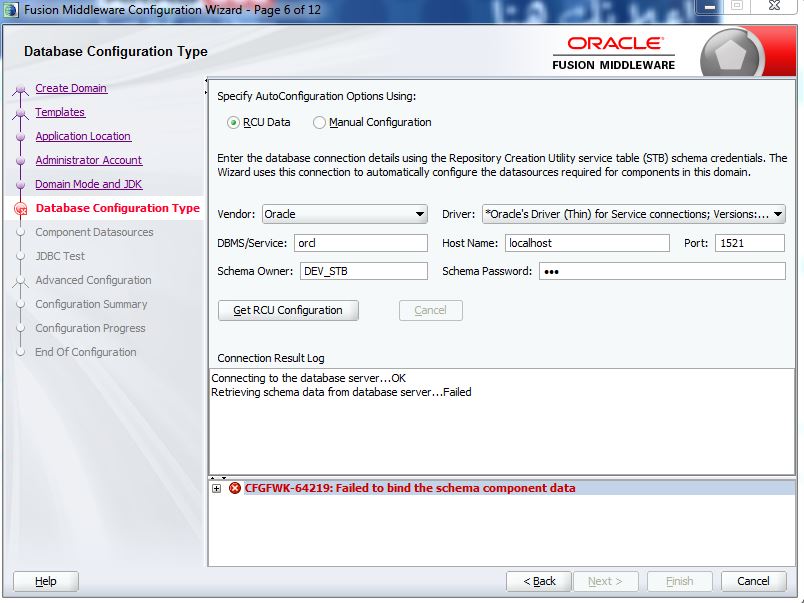Viewport: 804px width, 603px height.
Task: Select the RCU Data radio option
Action: pos(234,123)
